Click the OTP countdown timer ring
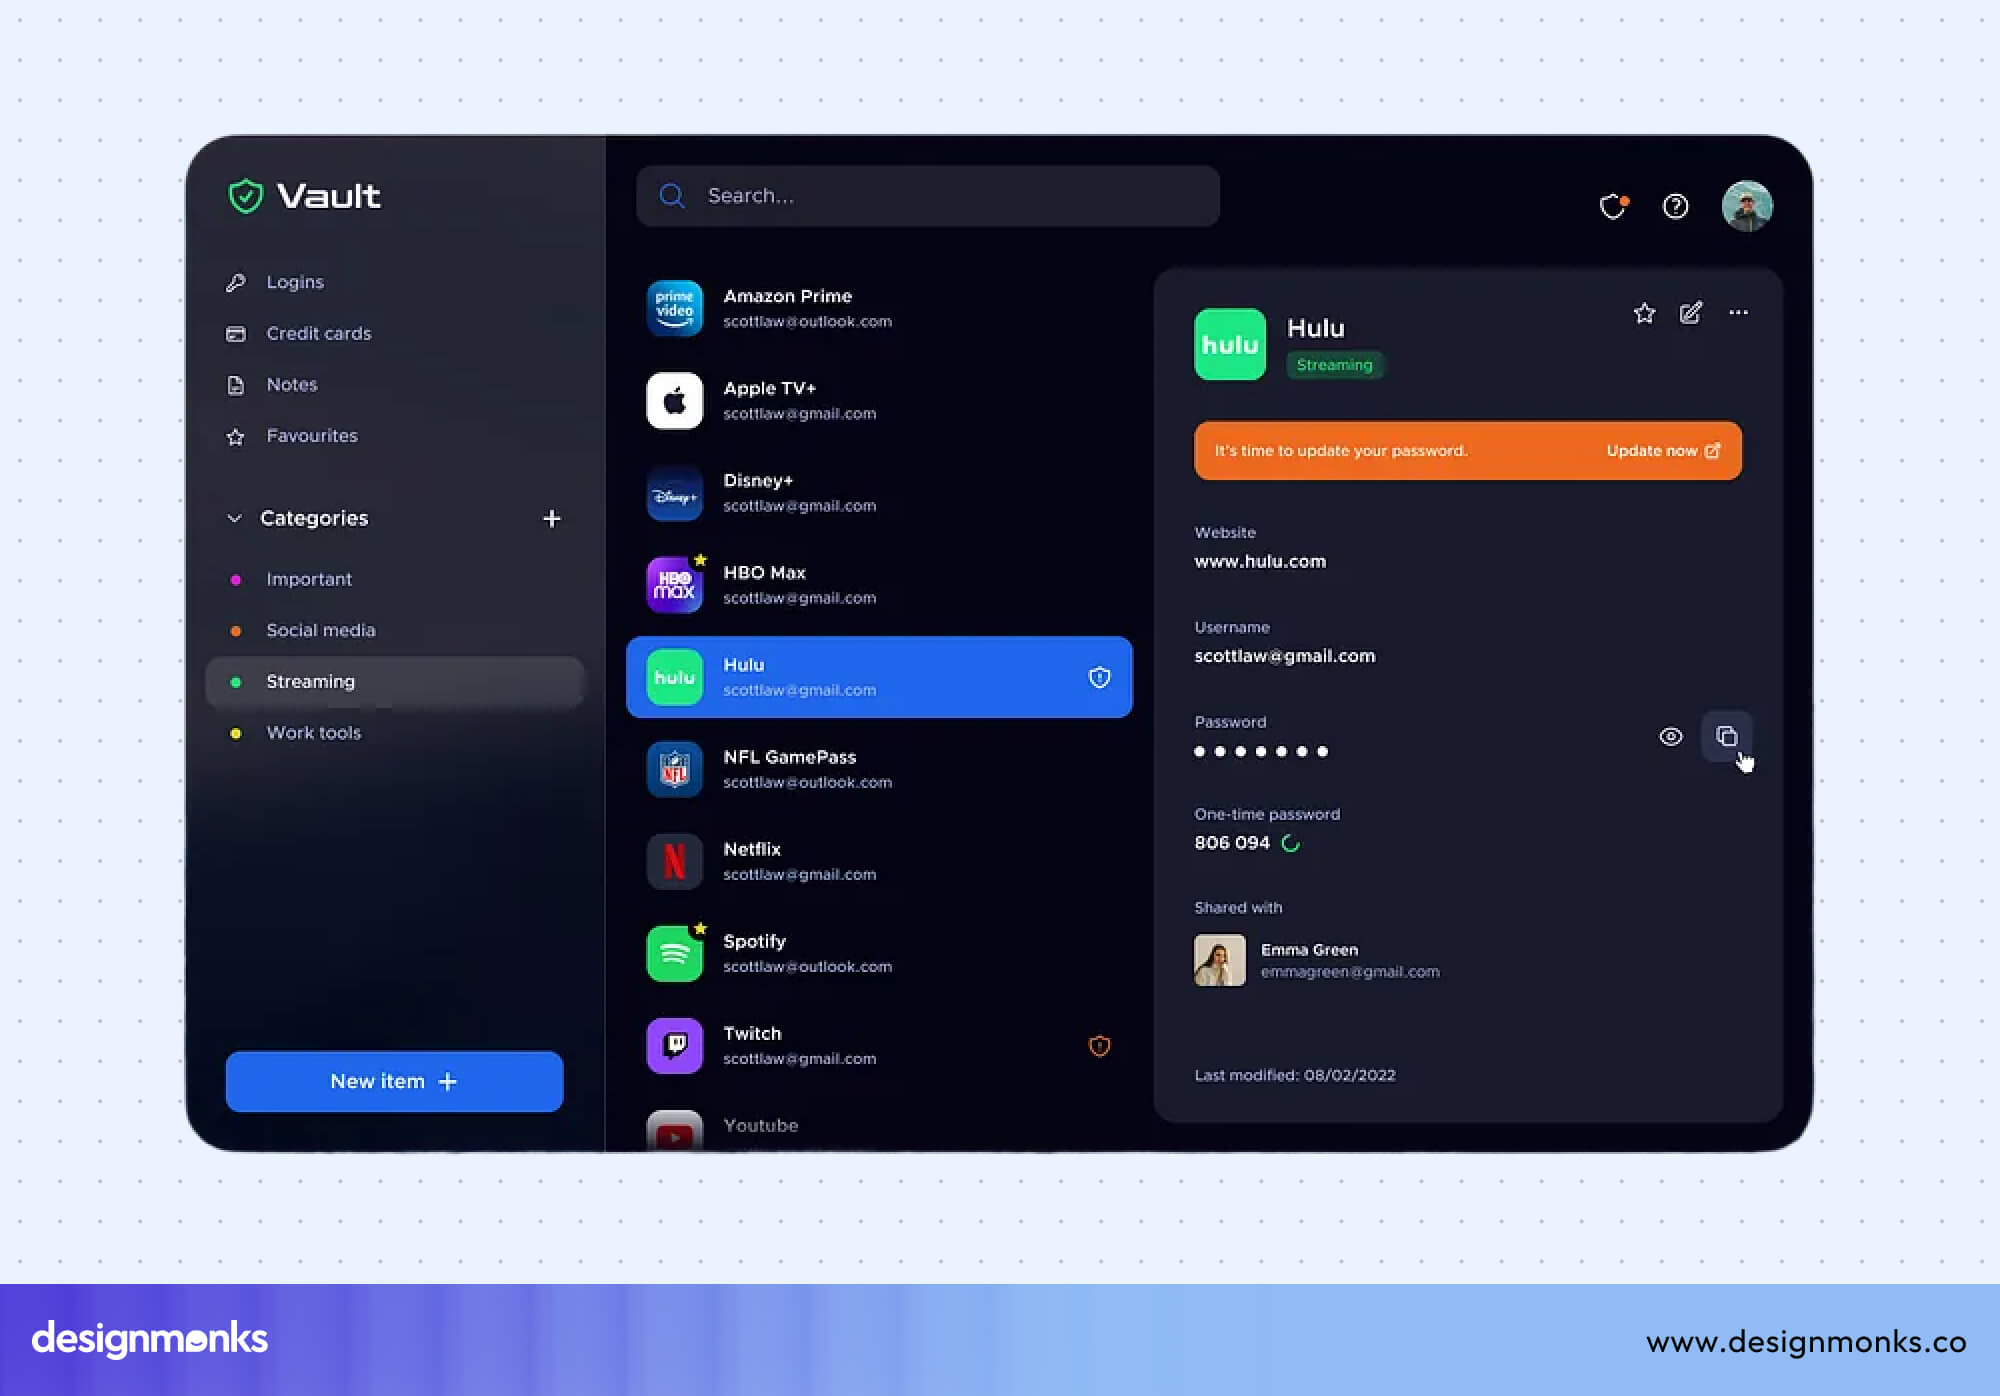2000x1396 pixels. pos(1290,843)
